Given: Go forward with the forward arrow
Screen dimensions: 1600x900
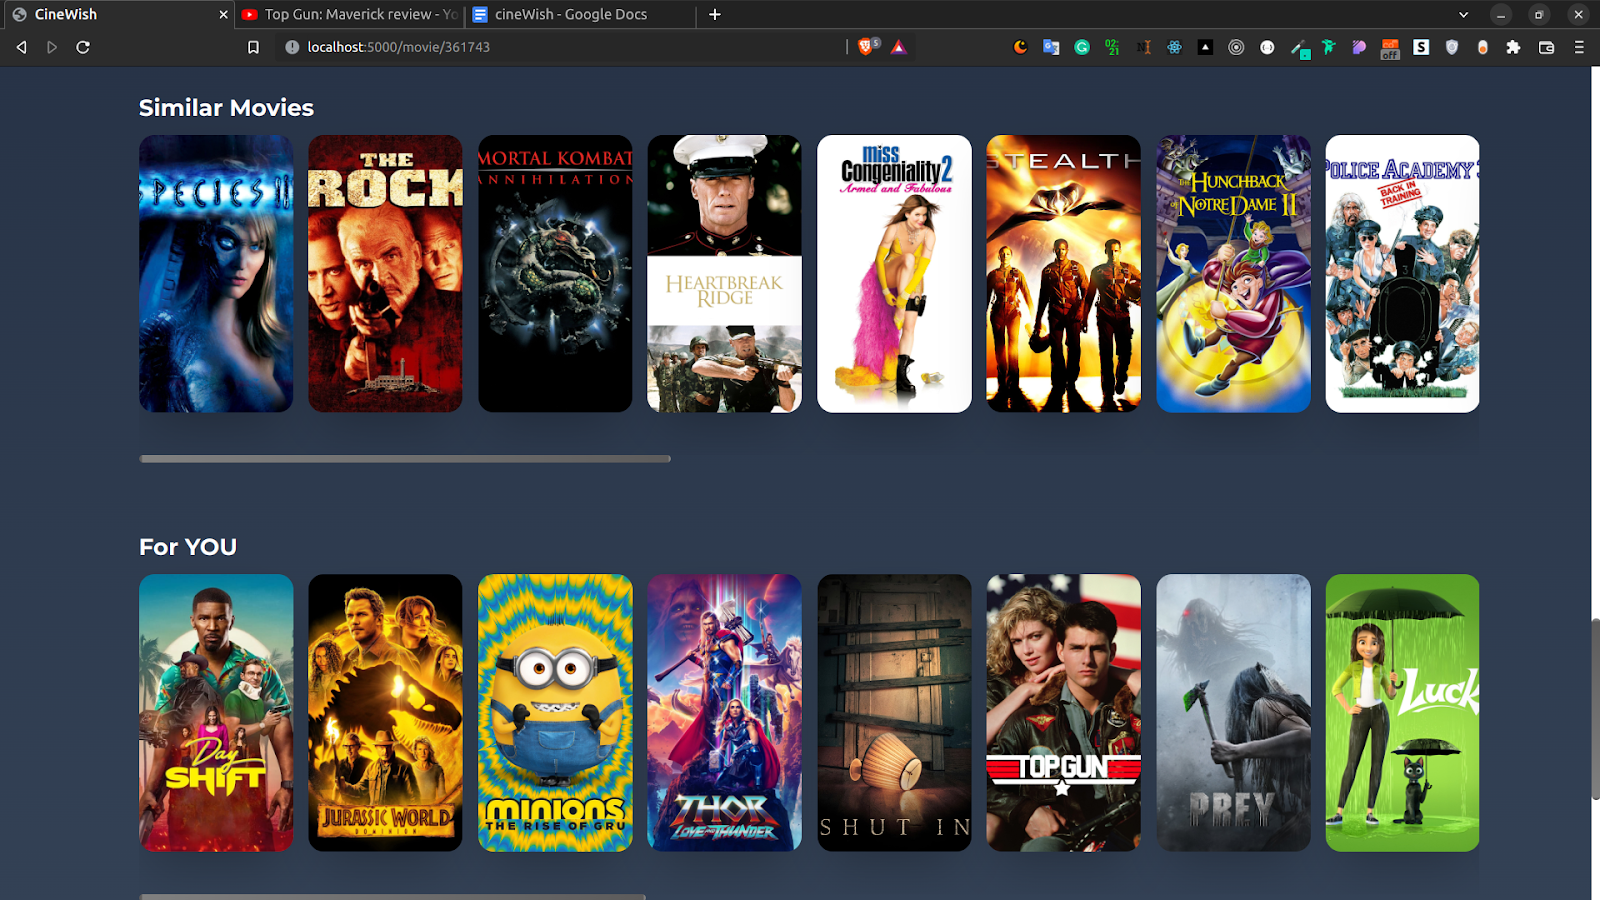Looking at the screenshot, I should pyautogui.click(x=52, y=47).
